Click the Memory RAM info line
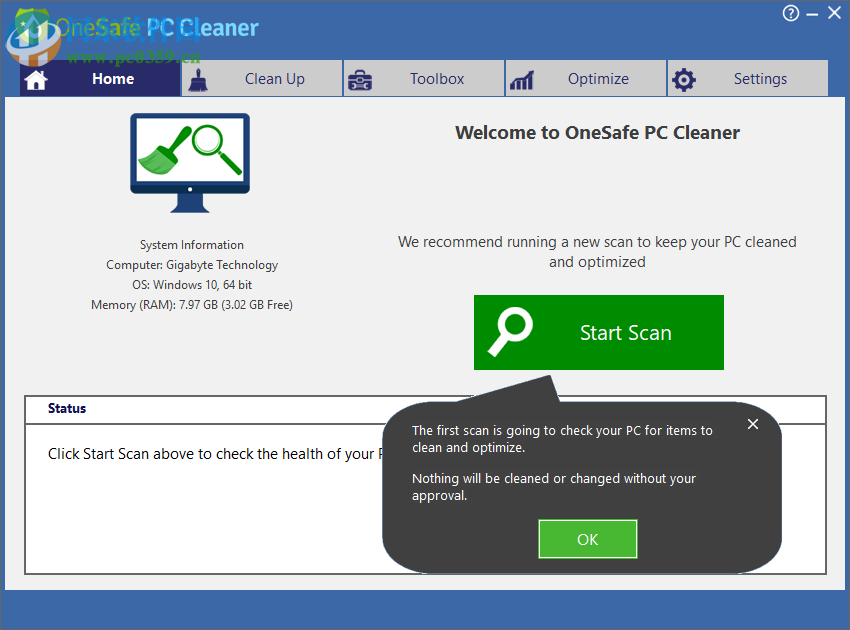 click(190, 304)
